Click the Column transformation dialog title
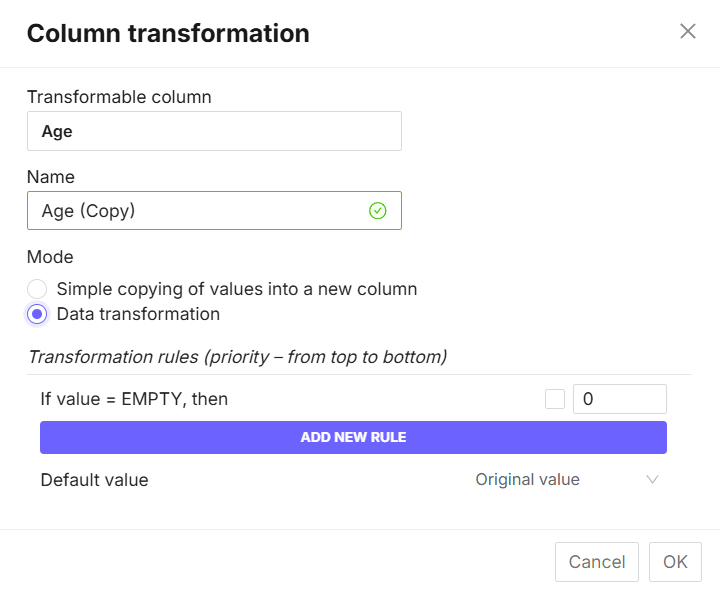720x593 pixels. [x=168, y=33]
